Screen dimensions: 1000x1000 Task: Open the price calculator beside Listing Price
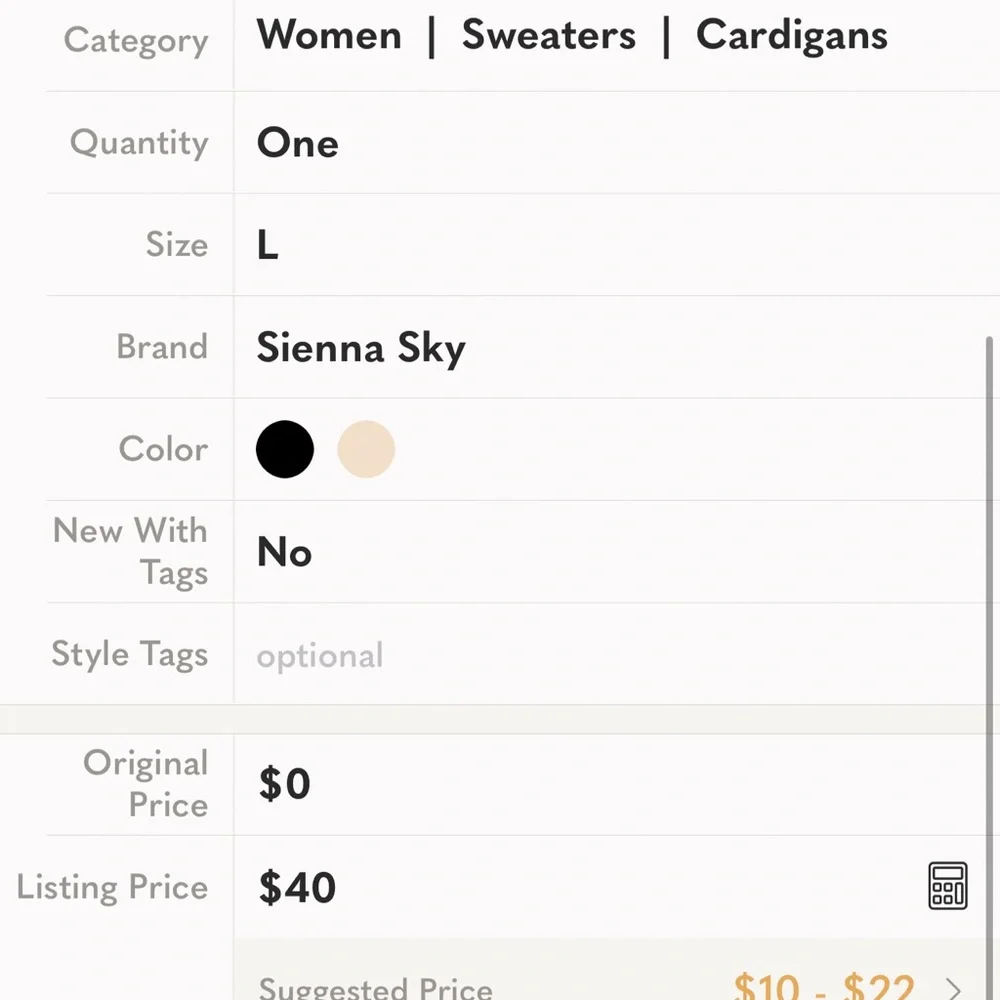[946, 884]
